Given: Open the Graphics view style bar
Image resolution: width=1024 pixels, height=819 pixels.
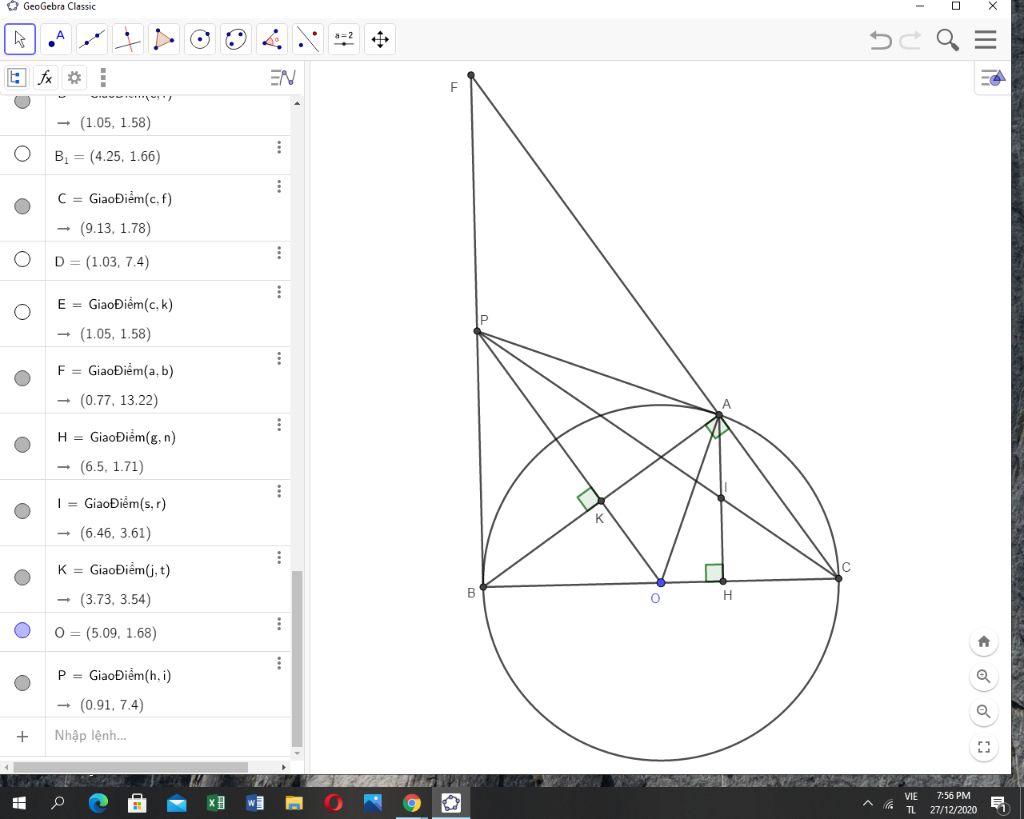Looking at the screenshot, I should point(993,78).
